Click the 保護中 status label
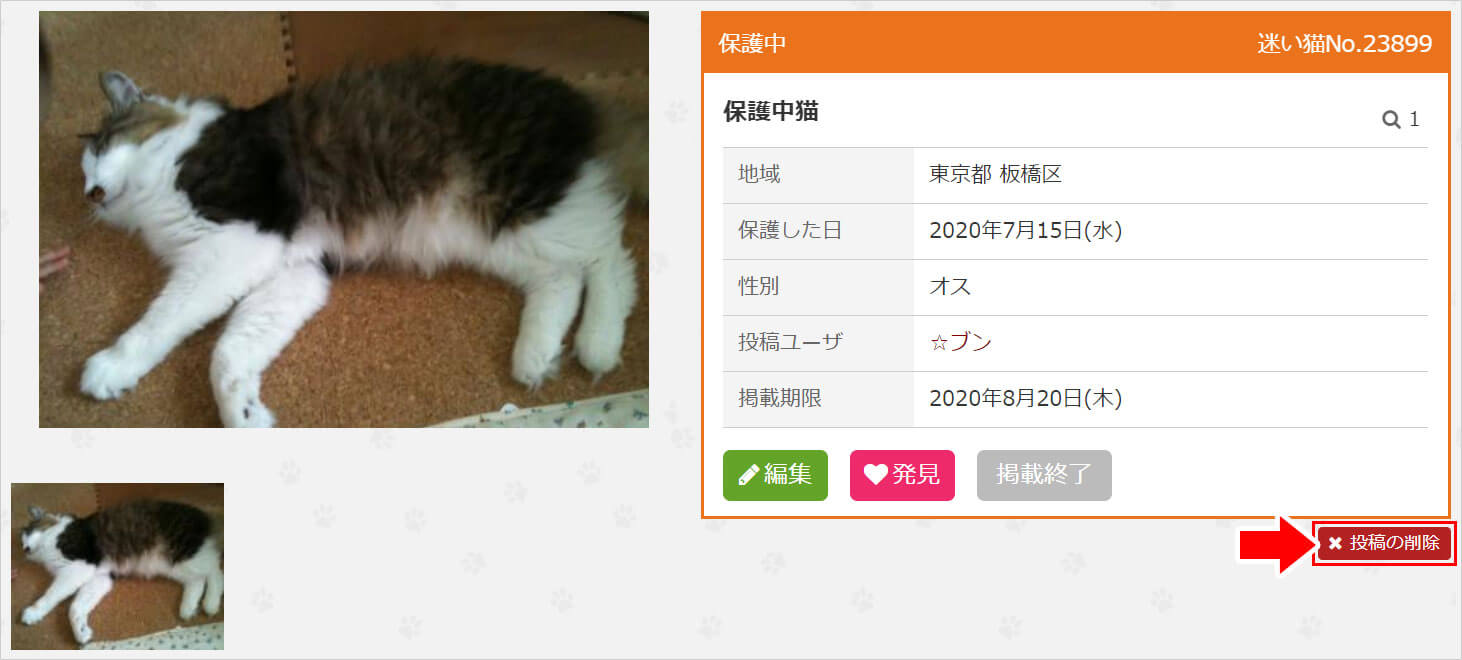The image size is (1462, 660). tap(752, 44)
